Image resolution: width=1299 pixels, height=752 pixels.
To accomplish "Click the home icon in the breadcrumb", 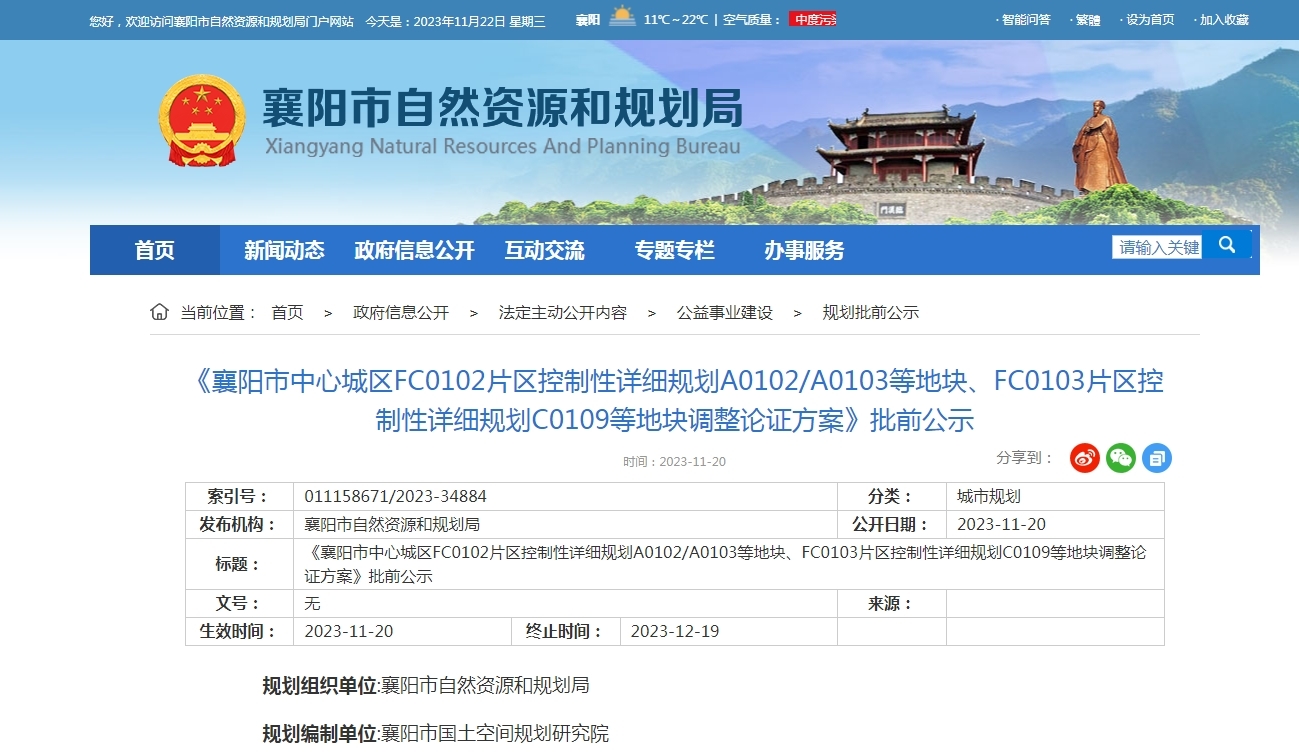I will (x=158, y=312).
